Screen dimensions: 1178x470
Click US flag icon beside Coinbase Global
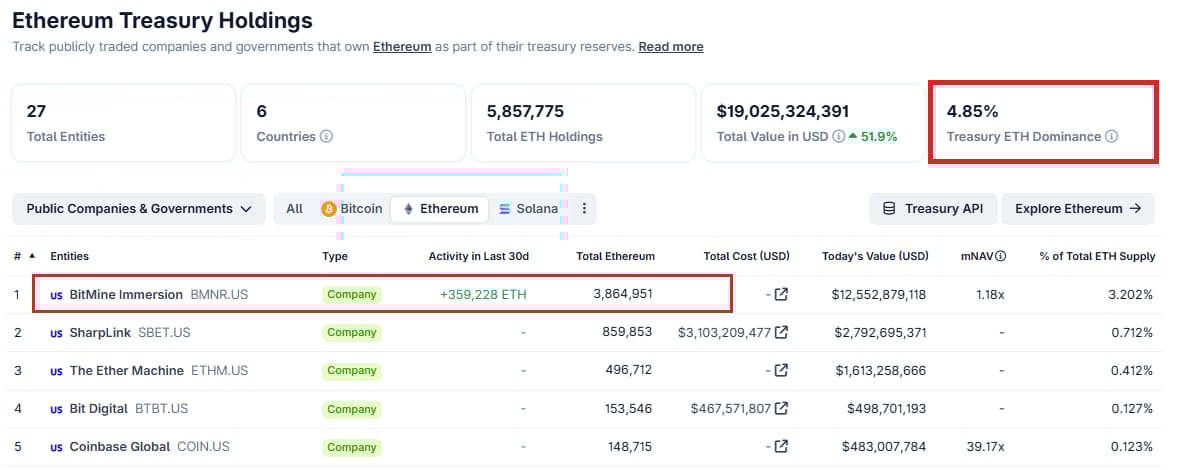(x=56, y=447)
